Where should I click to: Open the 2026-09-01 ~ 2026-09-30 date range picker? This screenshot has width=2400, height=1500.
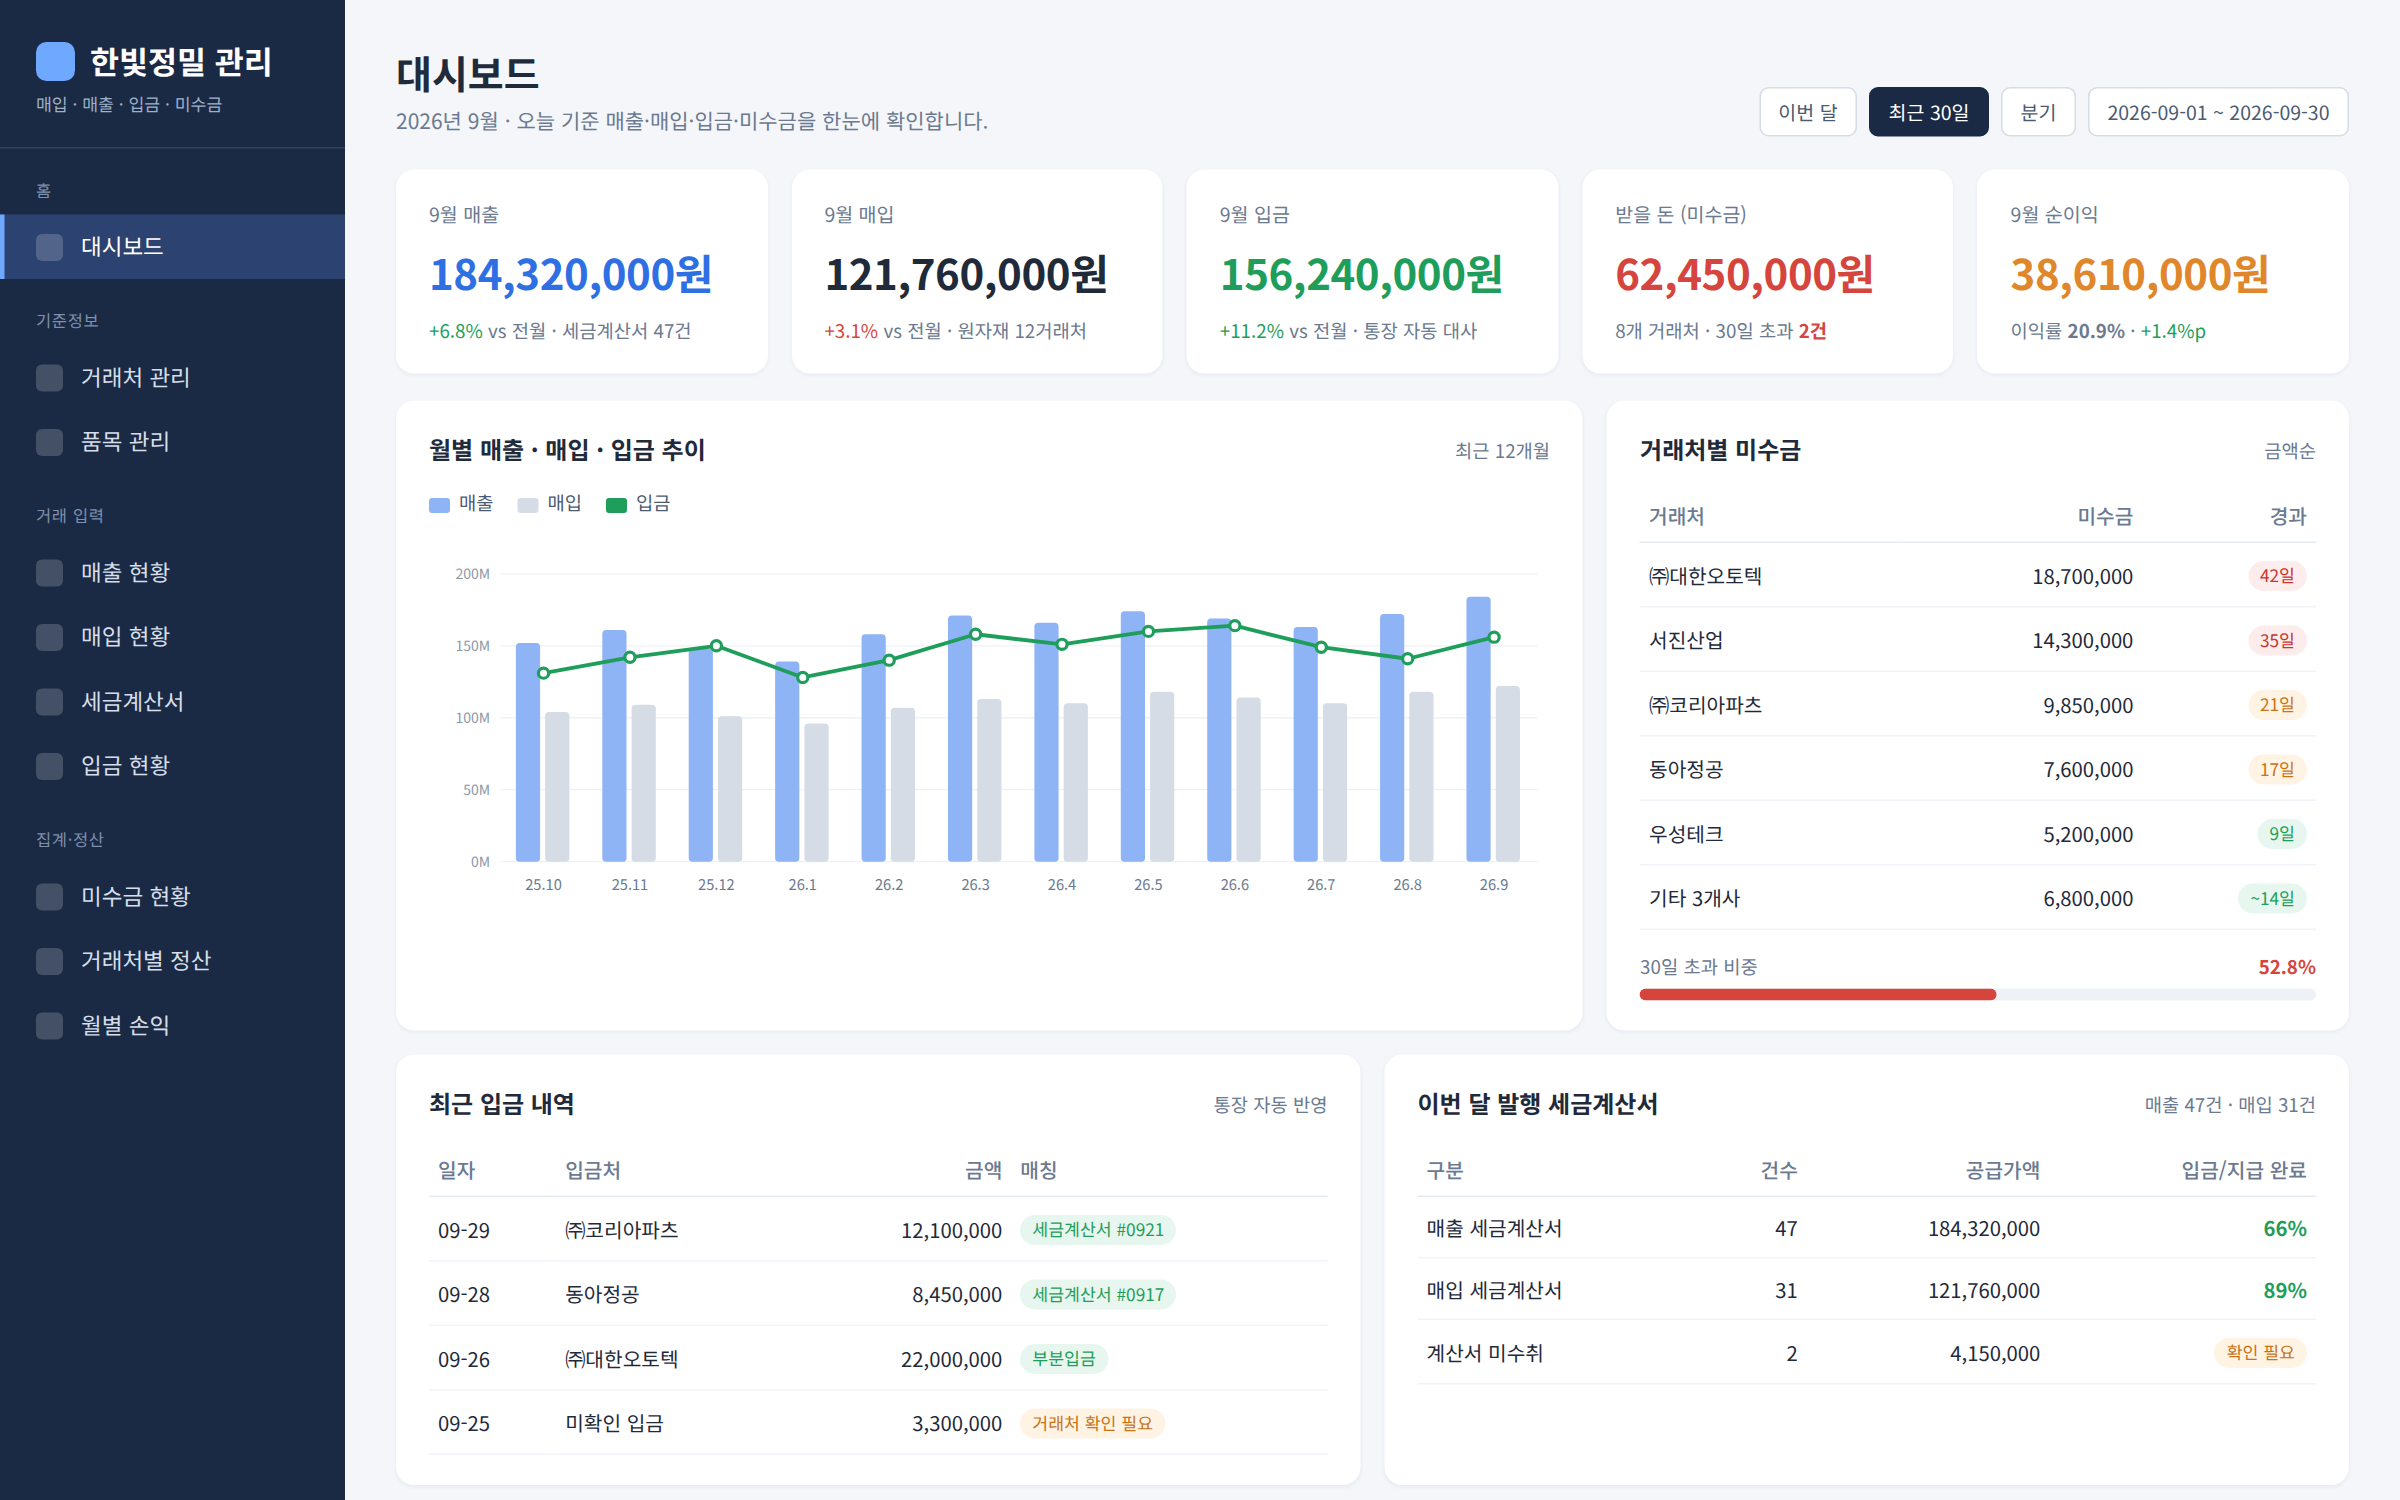click(2218, 112)
